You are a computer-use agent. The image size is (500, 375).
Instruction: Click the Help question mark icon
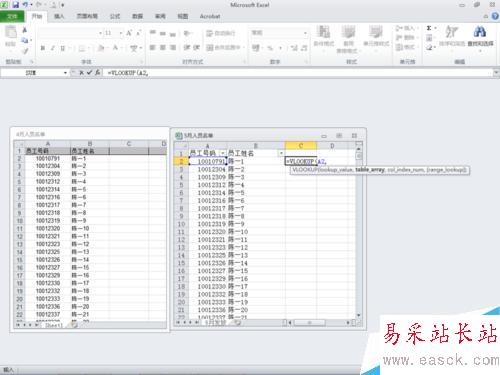pyautogui.click(x=495, y=16)
